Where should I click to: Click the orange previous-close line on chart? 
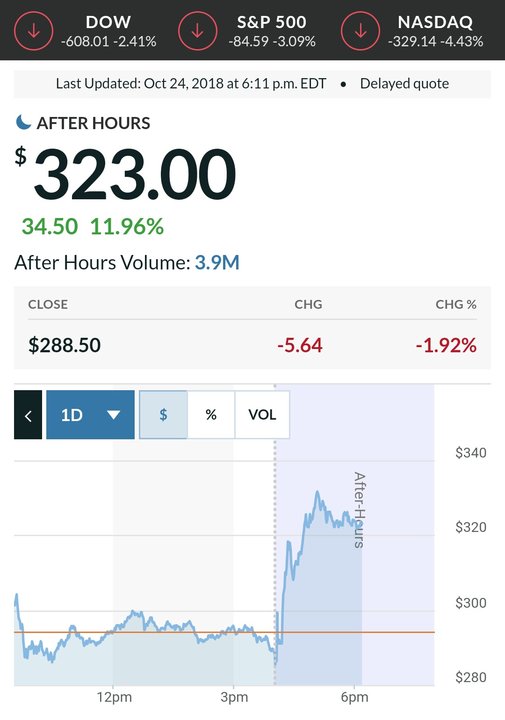[x=224, y=632]
